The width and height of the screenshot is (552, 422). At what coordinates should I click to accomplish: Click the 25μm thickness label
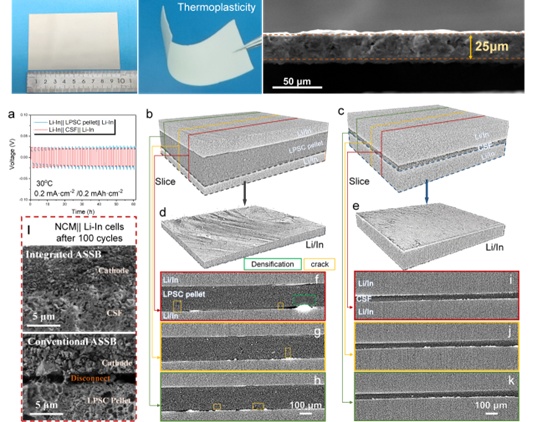tap(491, 46)
